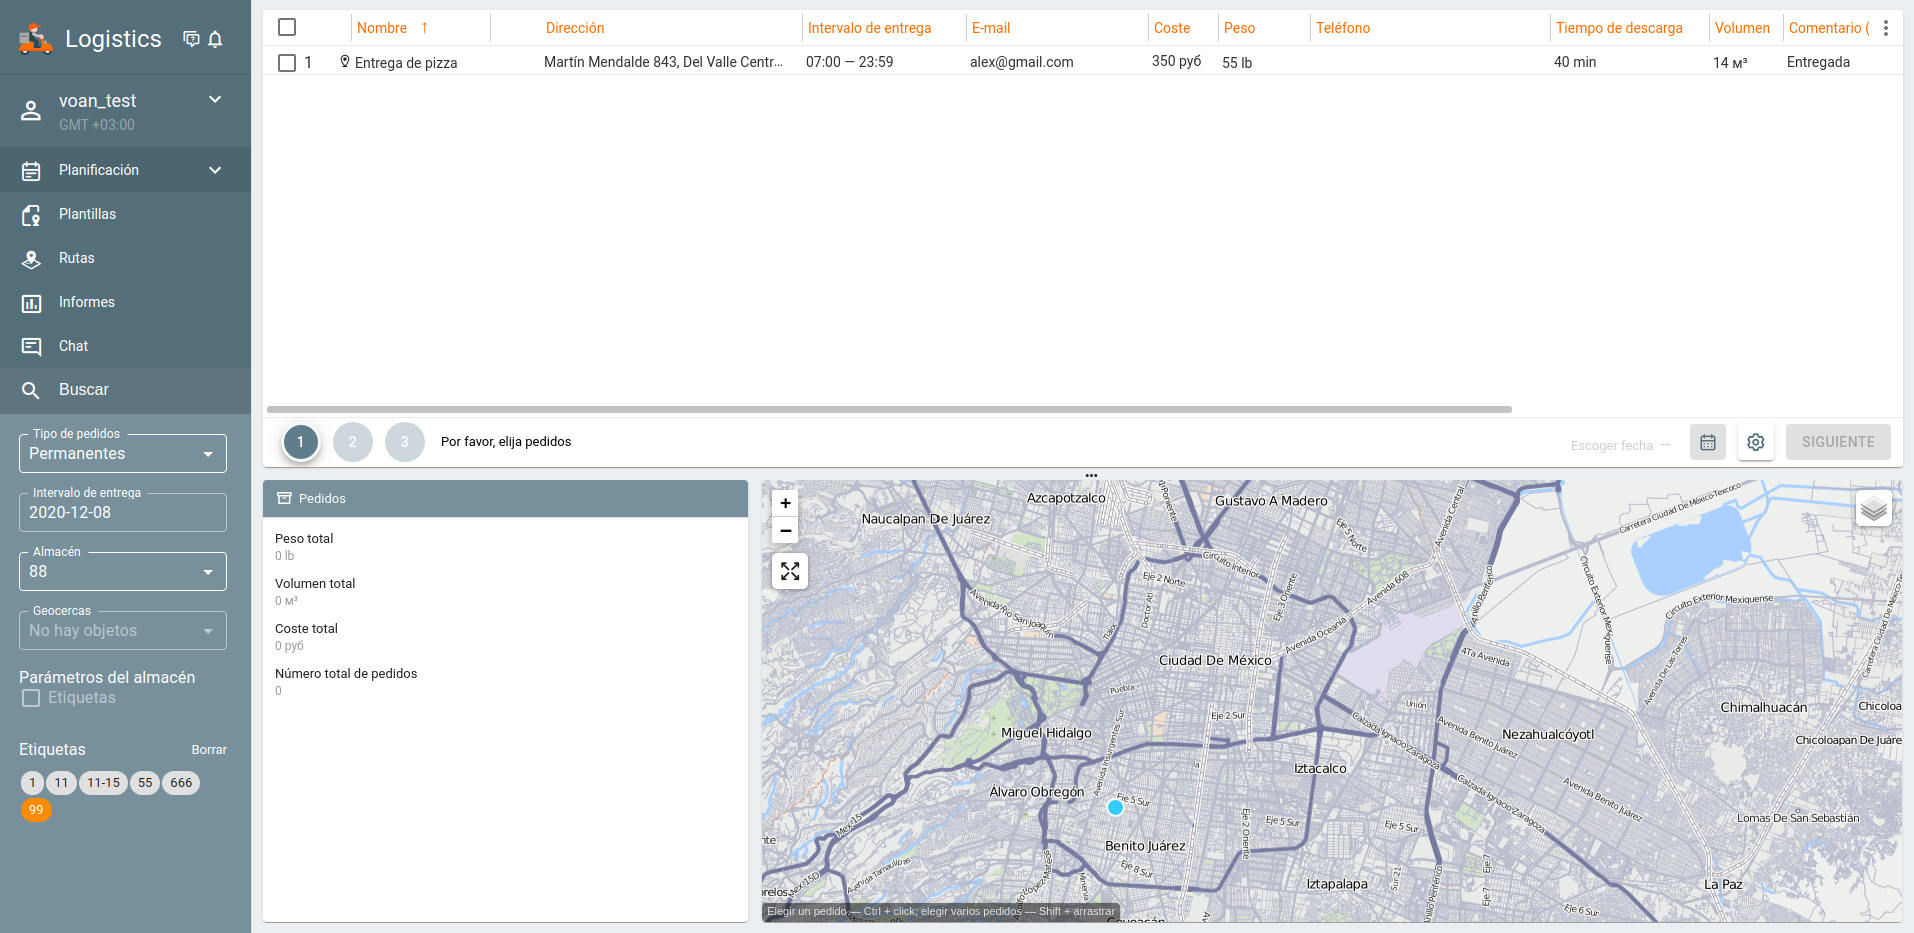Open the calendar date picker icon

pos(1707,442)
